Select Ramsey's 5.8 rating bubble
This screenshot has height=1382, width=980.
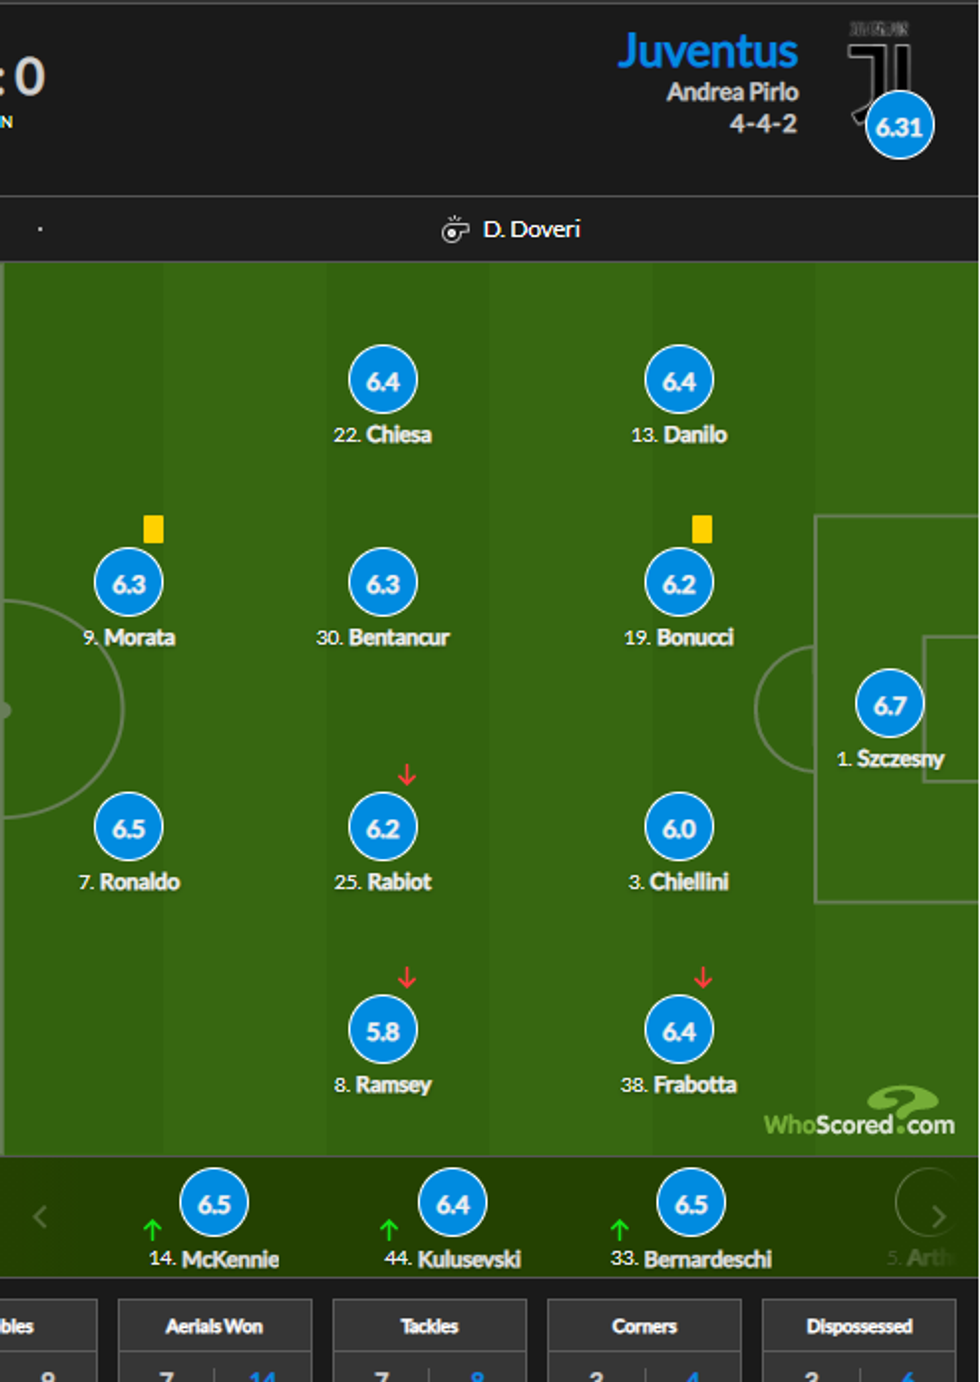(x=382, y=1031)
